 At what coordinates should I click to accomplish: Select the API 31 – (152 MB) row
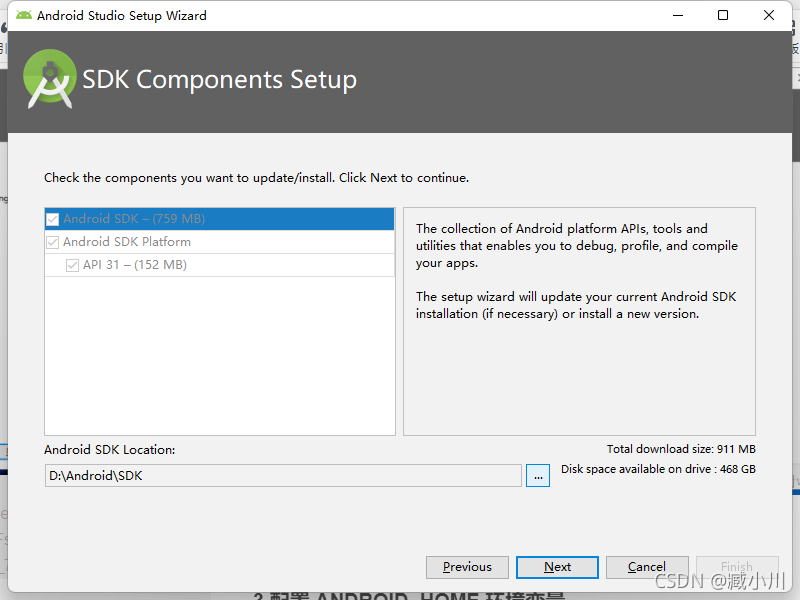(x=219, y=265)
